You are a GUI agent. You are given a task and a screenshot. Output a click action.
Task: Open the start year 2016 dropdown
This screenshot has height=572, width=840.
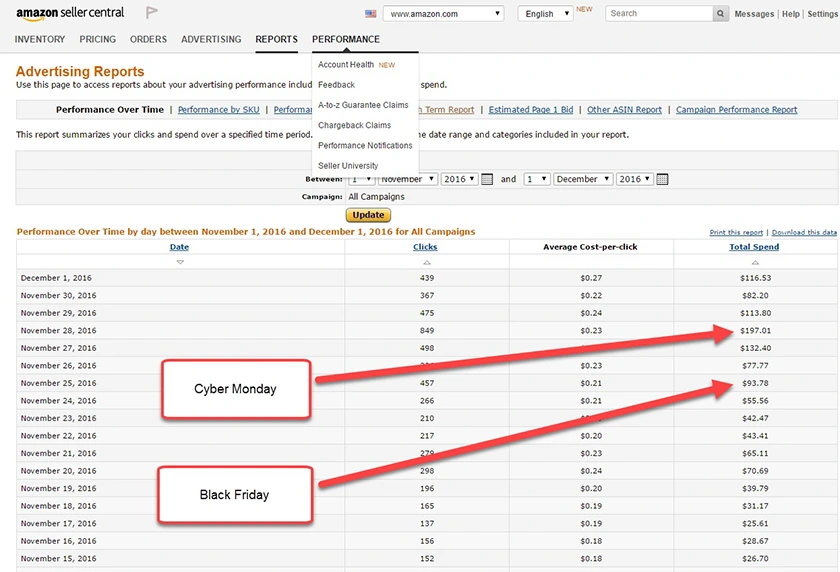[x=460, y=179]
